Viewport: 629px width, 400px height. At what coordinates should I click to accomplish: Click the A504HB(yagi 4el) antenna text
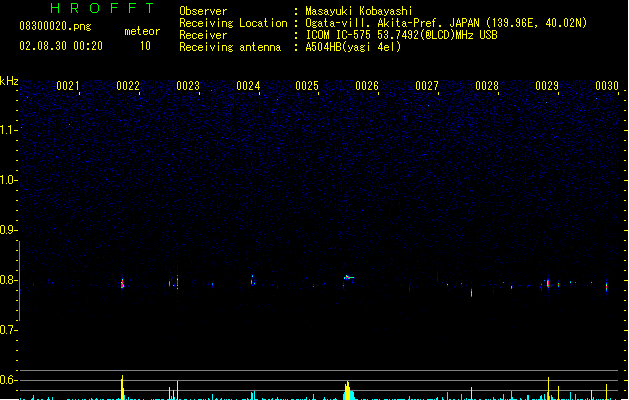tap(353, 47)
